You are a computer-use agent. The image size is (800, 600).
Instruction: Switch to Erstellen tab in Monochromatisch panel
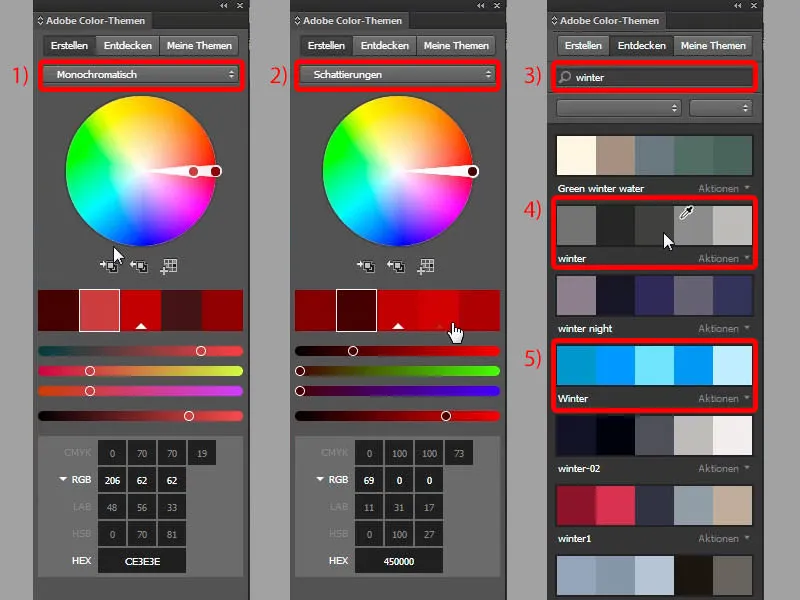[69, 45]
